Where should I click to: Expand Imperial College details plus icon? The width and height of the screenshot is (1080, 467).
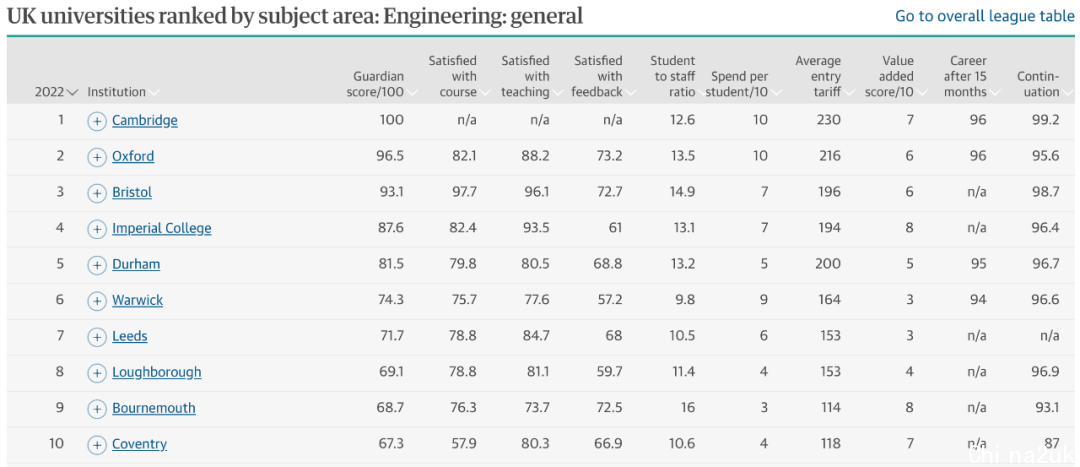[97, 229]
